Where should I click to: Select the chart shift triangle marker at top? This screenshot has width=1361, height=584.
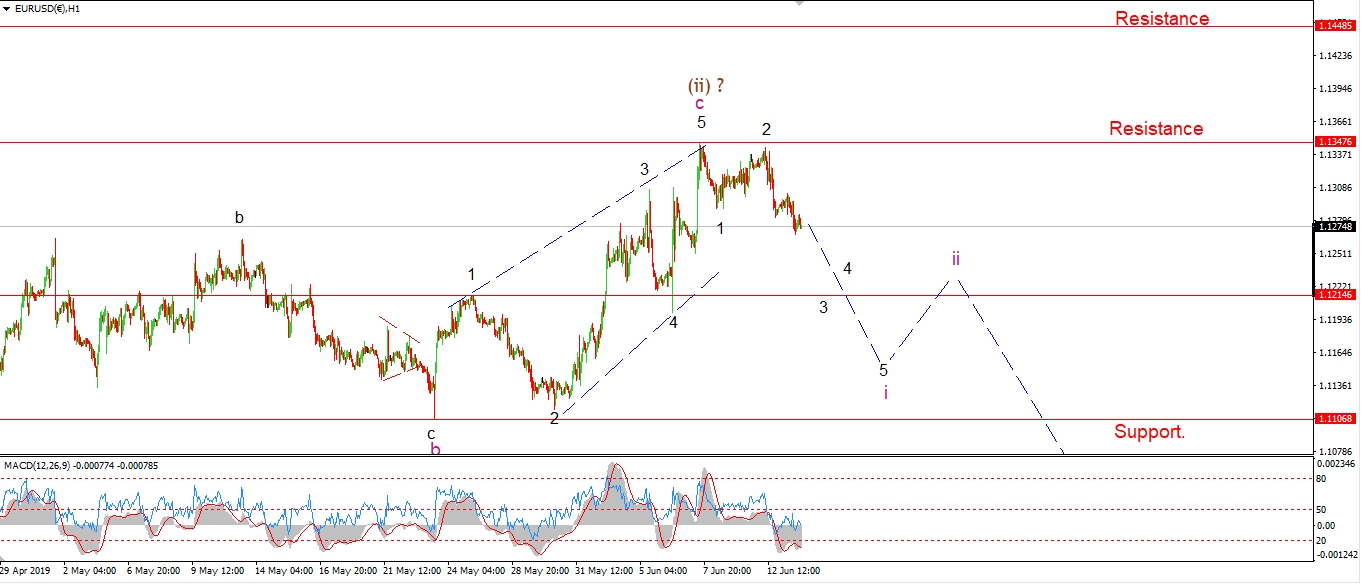[798, 4]
